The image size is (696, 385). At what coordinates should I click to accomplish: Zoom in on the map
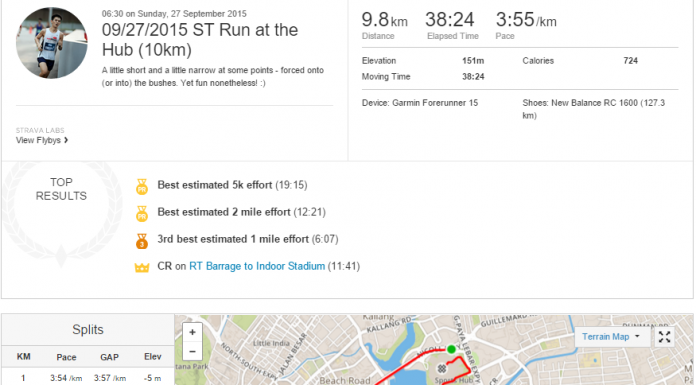[x=192, y=332]
